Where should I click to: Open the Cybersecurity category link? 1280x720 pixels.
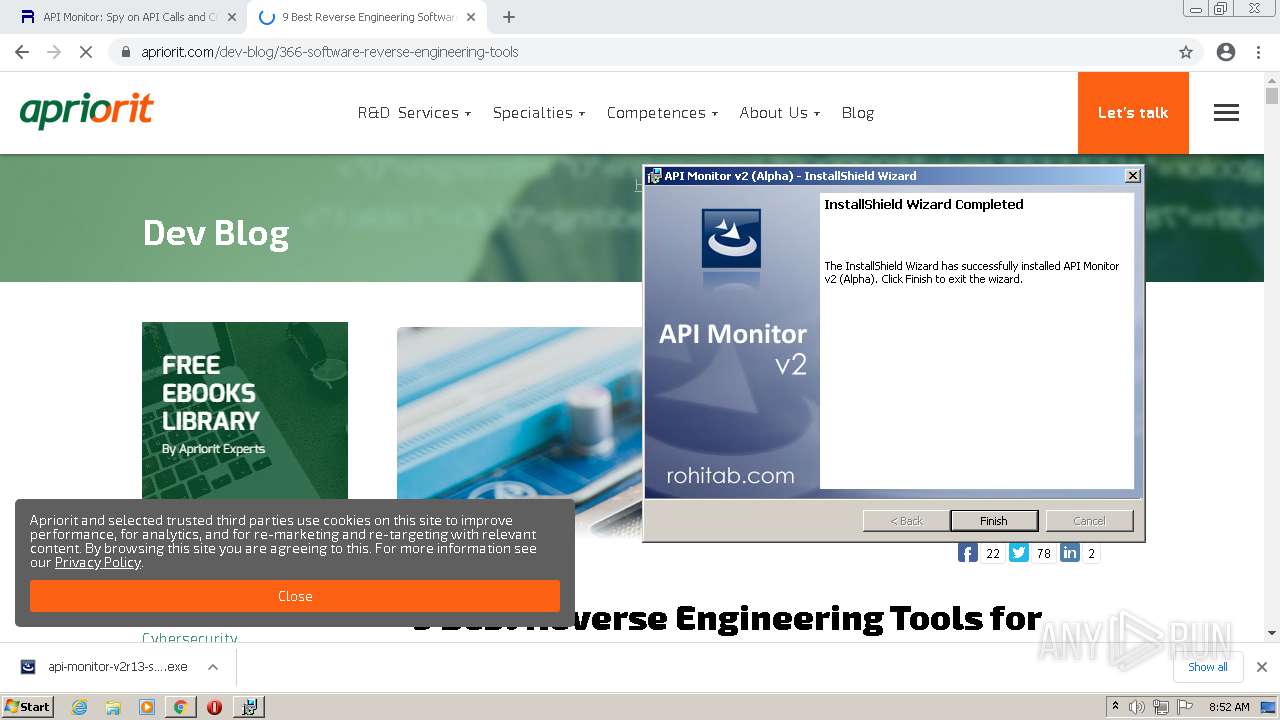point(190,638)
